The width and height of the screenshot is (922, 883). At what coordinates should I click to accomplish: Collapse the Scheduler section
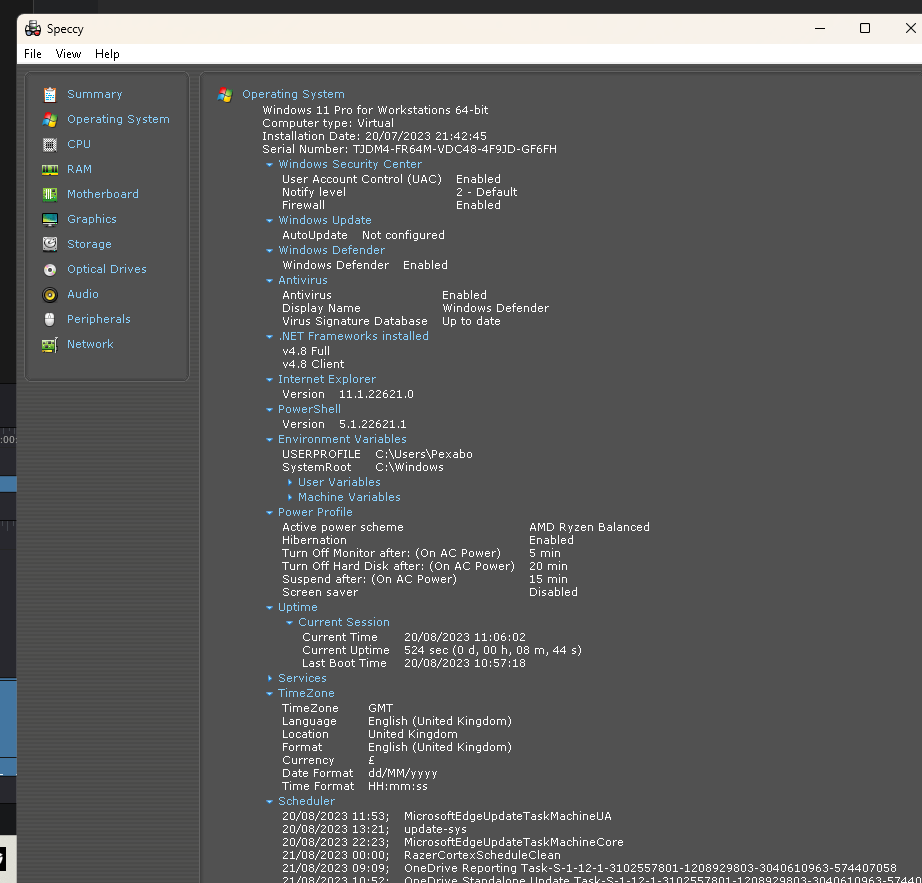[269, 802]
